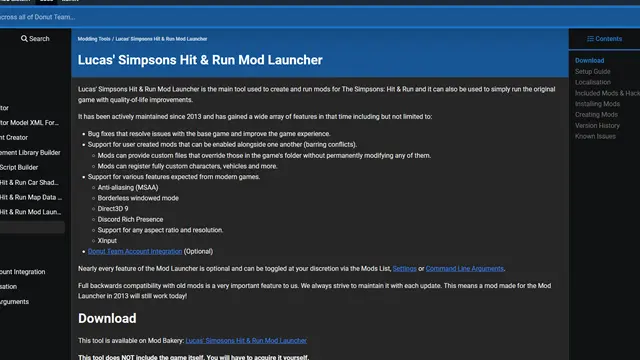The image size is (640, 360).
Task: Jump to Localisation in Contents
Action: click(593, 82)
